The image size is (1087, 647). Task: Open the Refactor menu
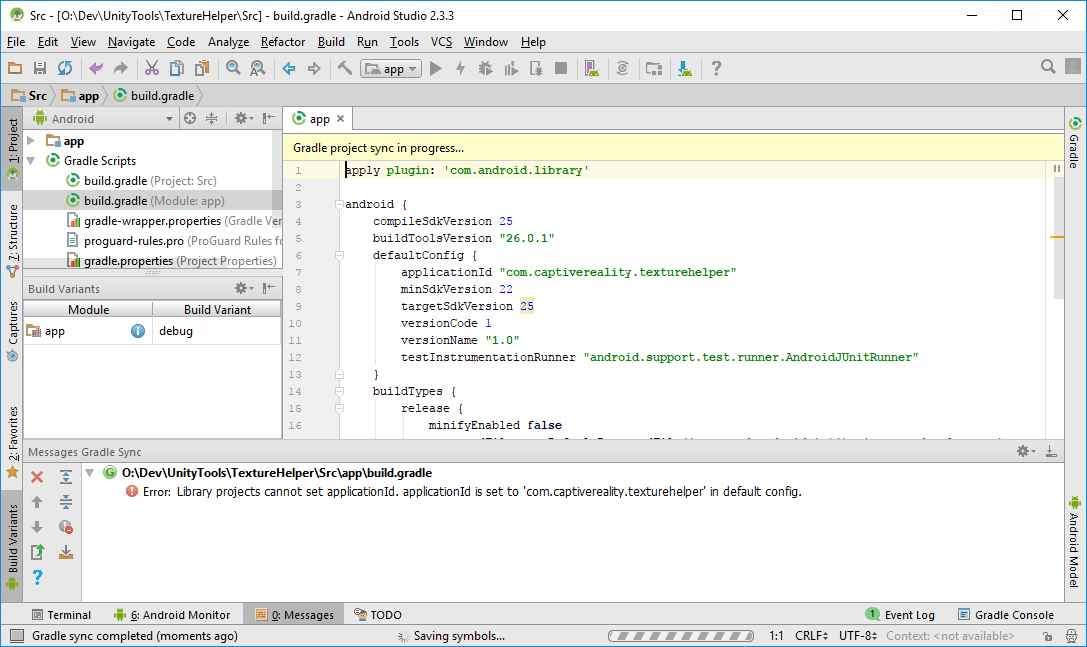pyautogui.click(x=283, y=42)
